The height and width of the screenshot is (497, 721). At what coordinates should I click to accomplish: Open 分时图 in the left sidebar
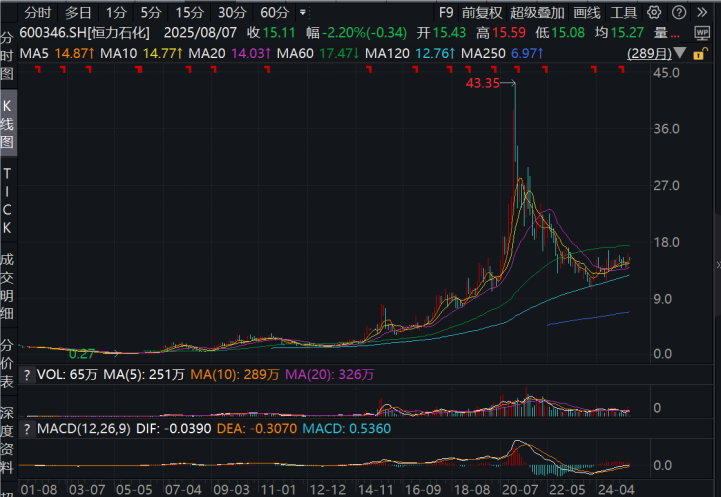point(7,56)
